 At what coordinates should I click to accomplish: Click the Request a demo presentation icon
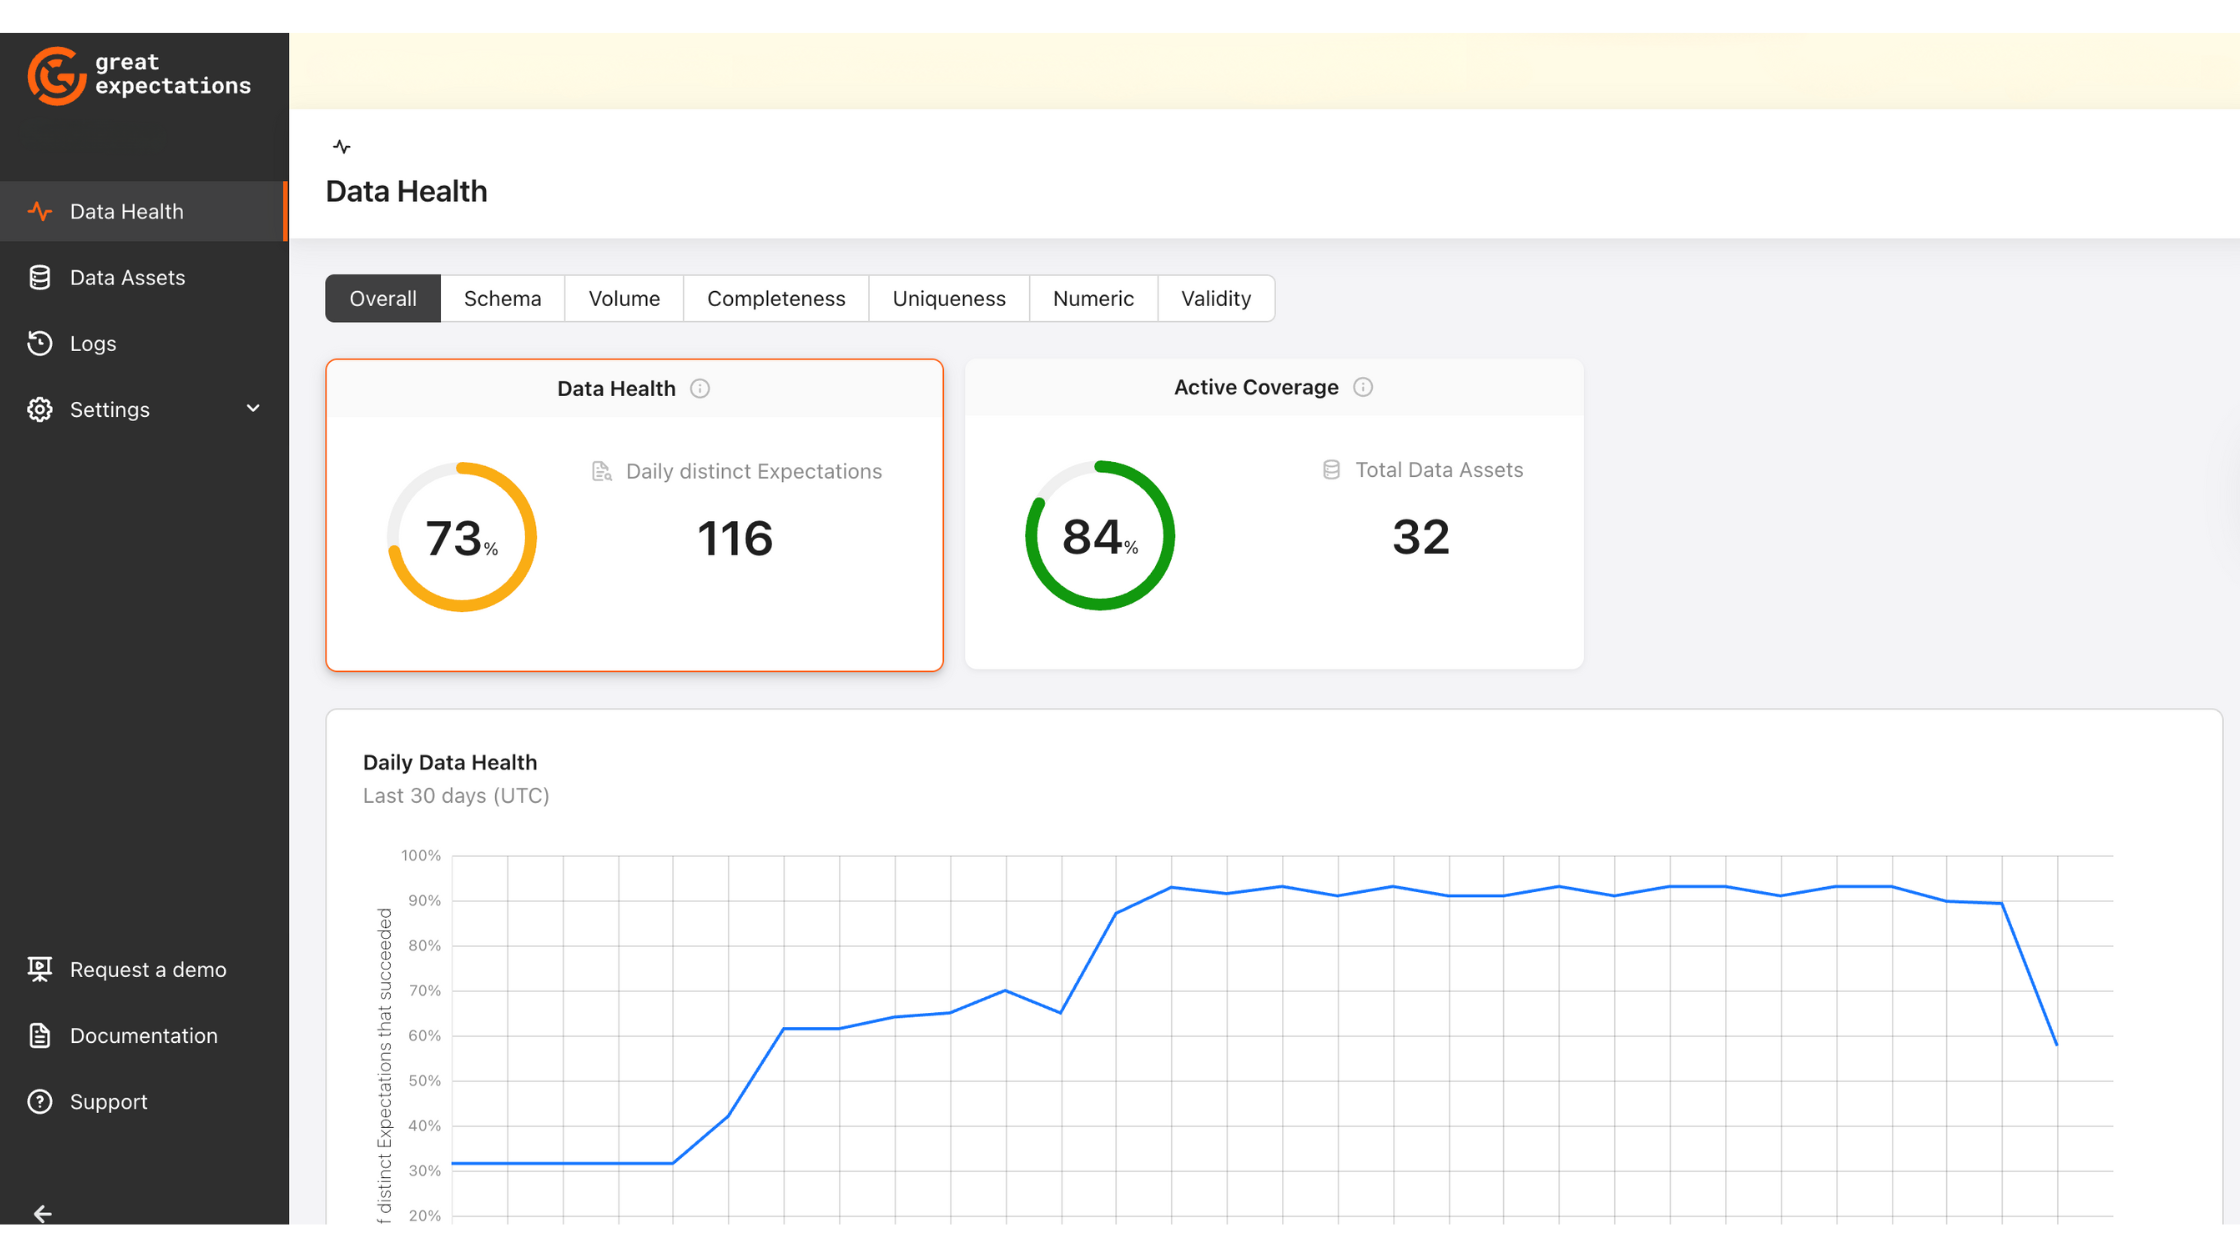pos(40,969)
